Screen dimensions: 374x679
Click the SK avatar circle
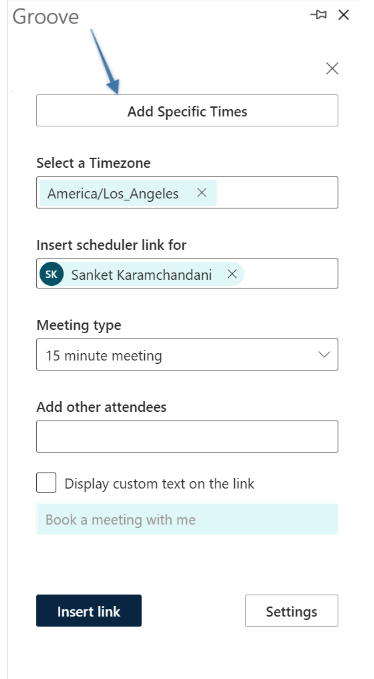pyautogui.click(x=52, y=274)
